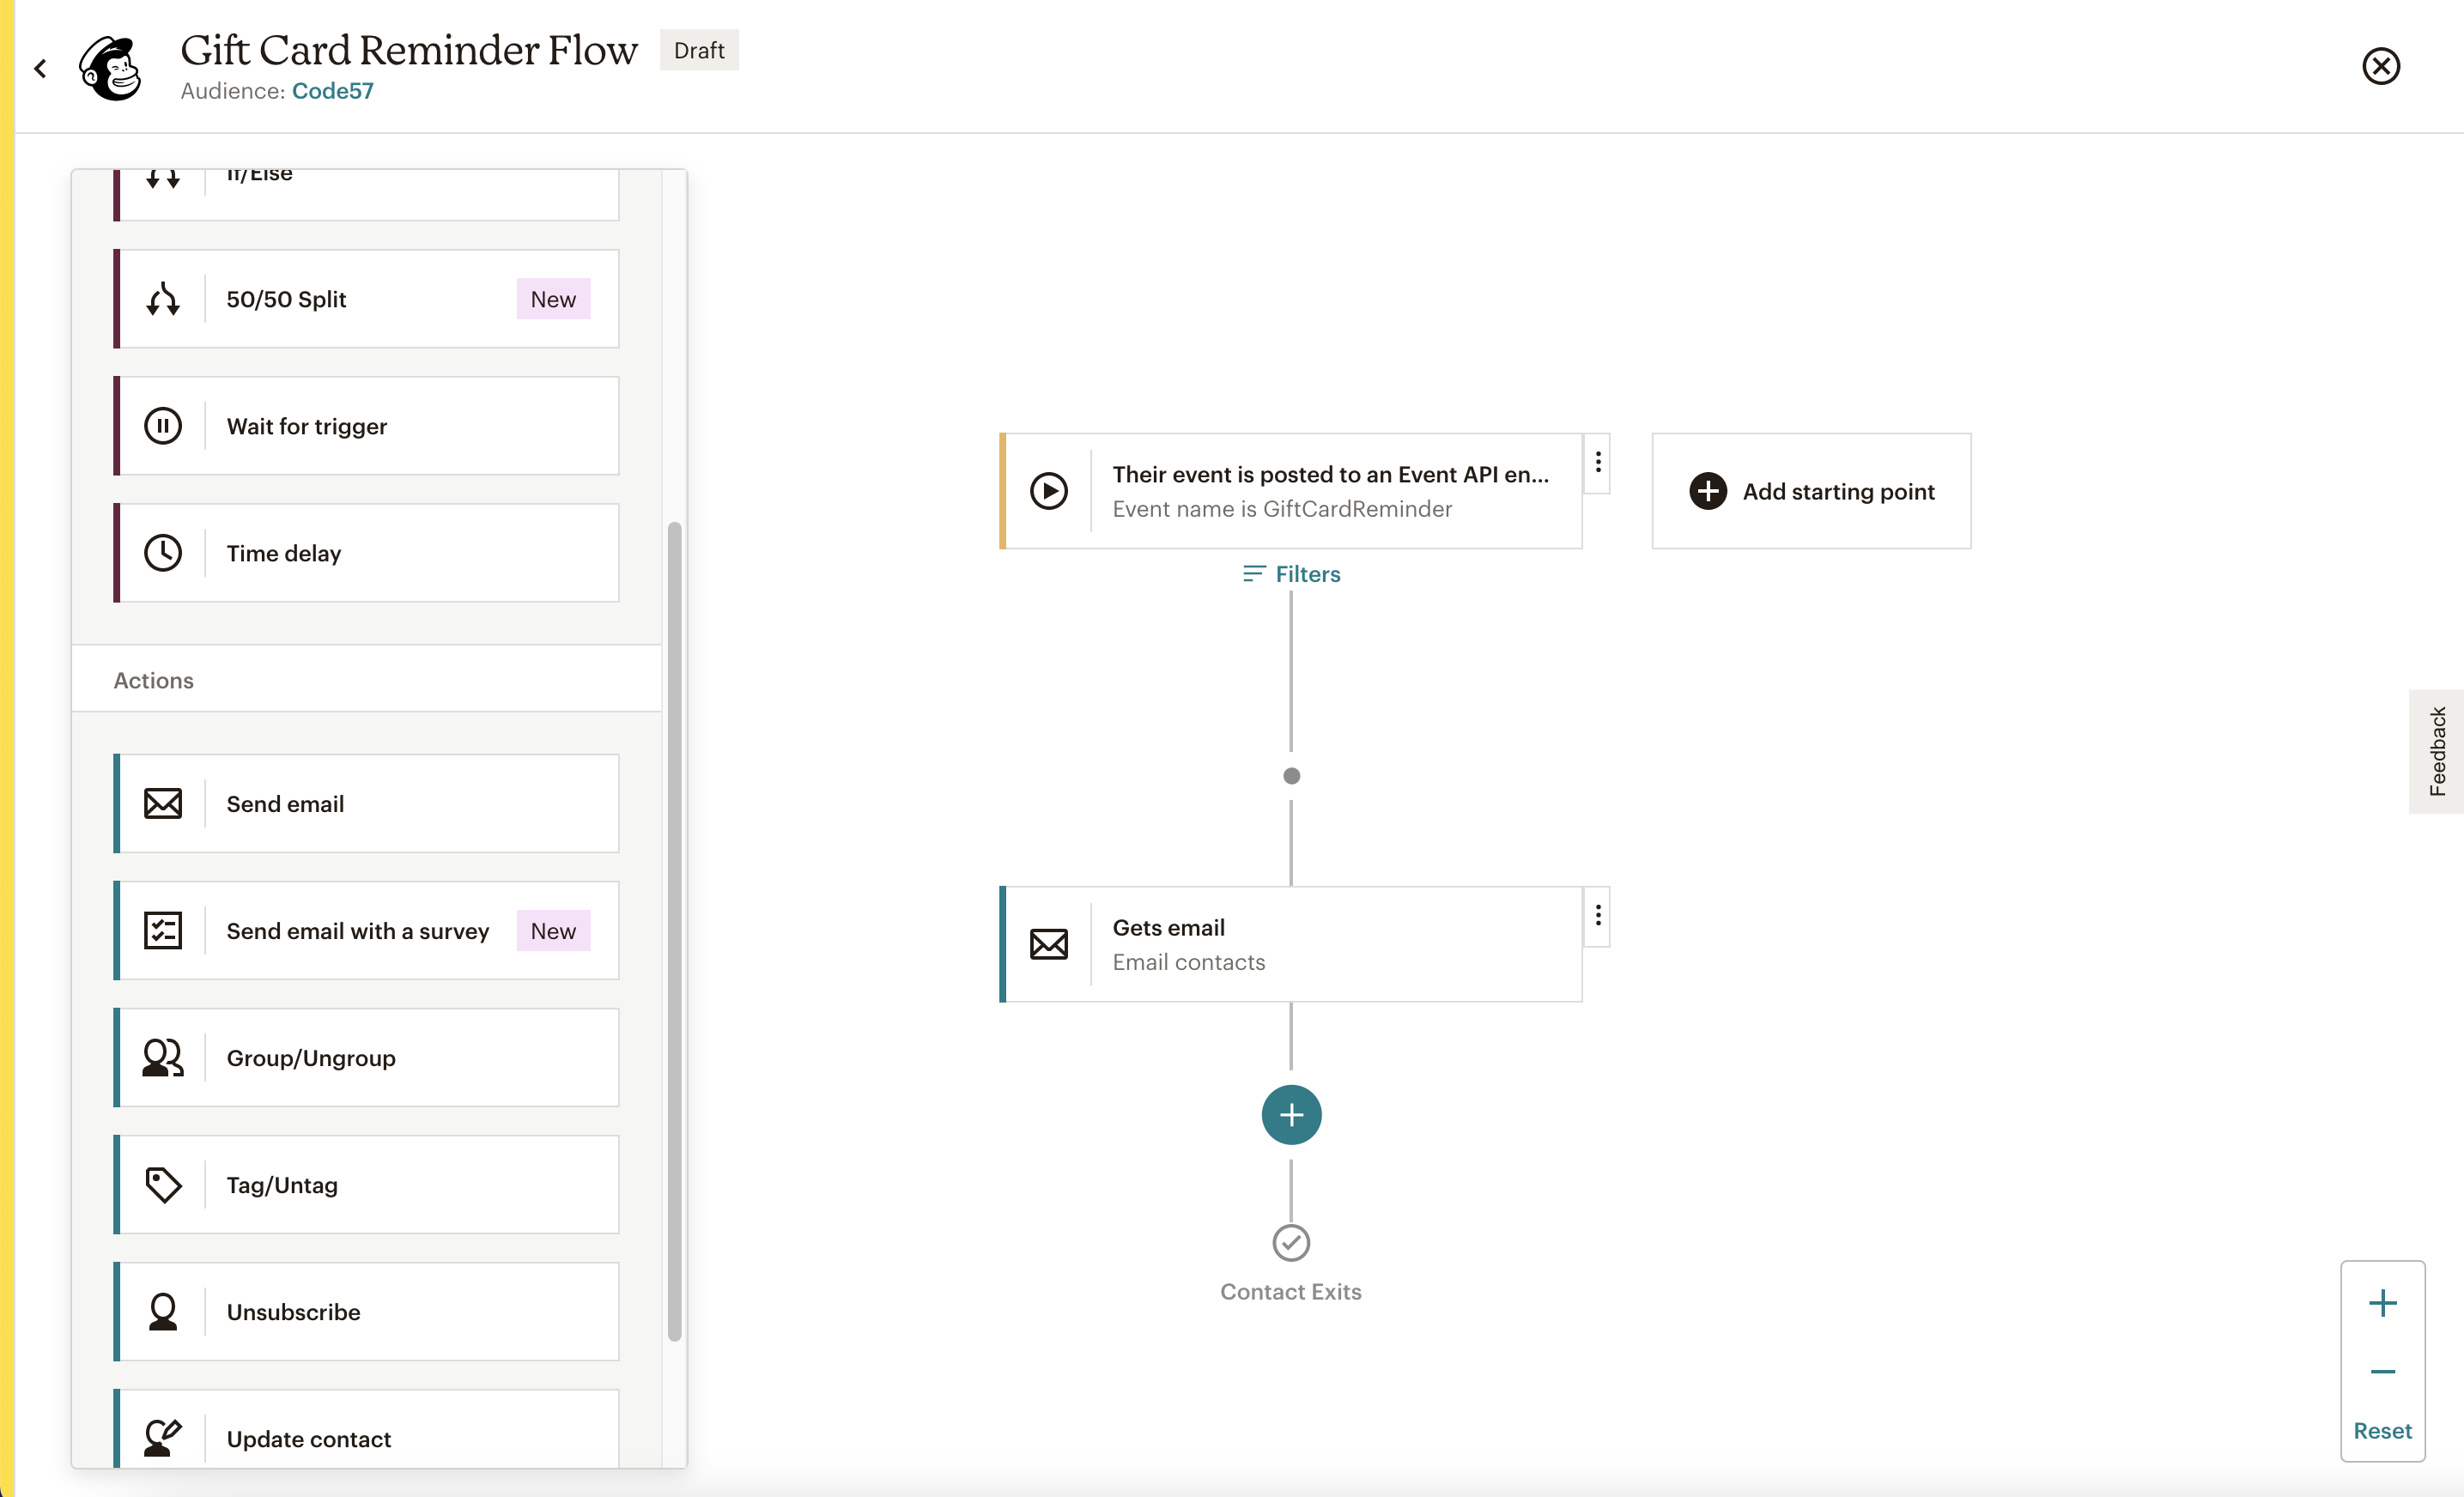
Task: Click the starting point play icon
Action: [x=1048, y=491]
